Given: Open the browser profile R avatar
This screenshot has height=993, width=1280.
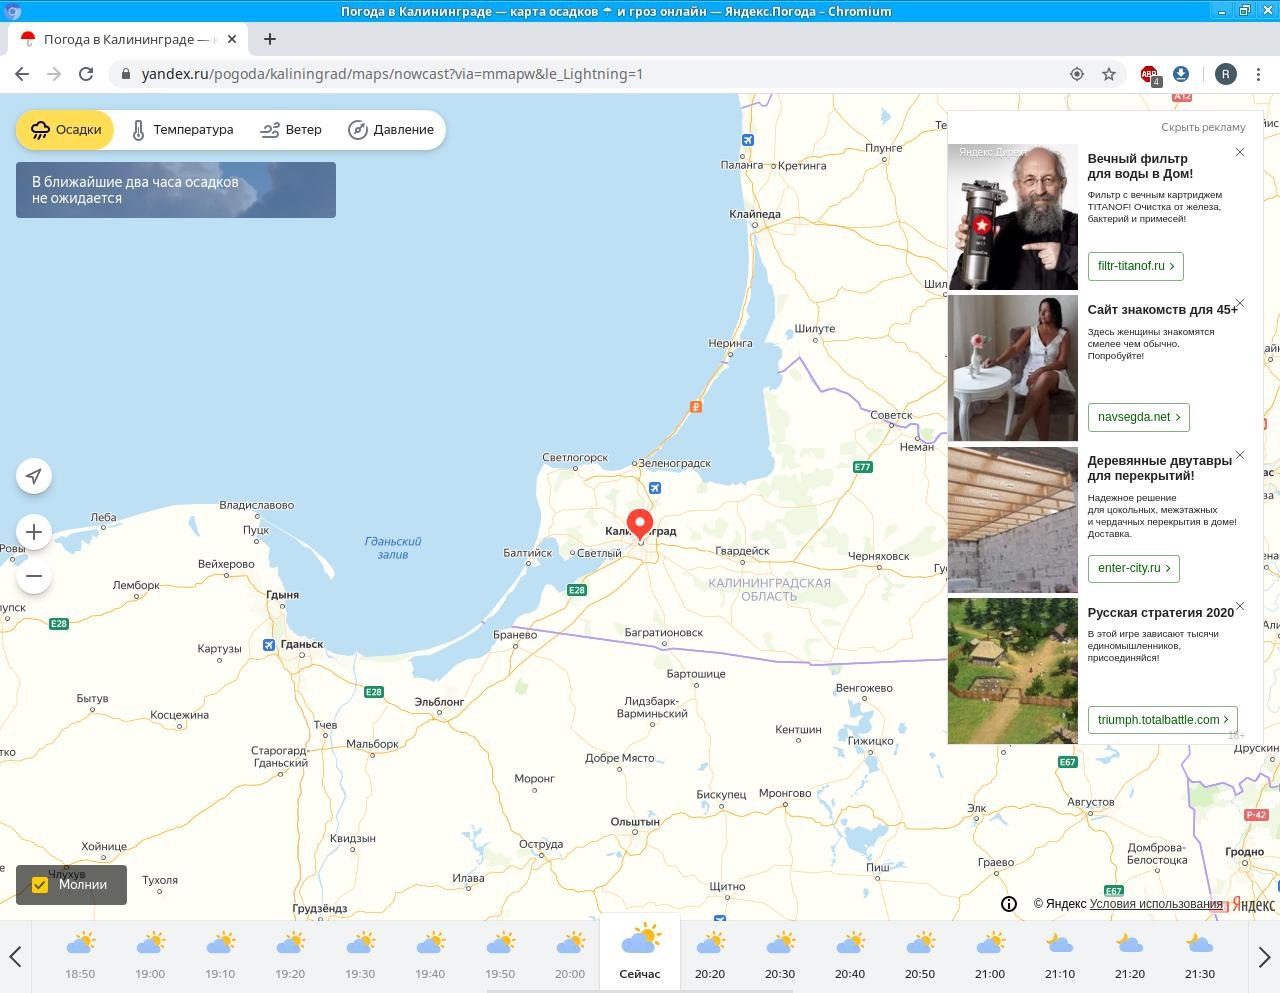Looking at the screenshot, I should (x=1225, y=74).
